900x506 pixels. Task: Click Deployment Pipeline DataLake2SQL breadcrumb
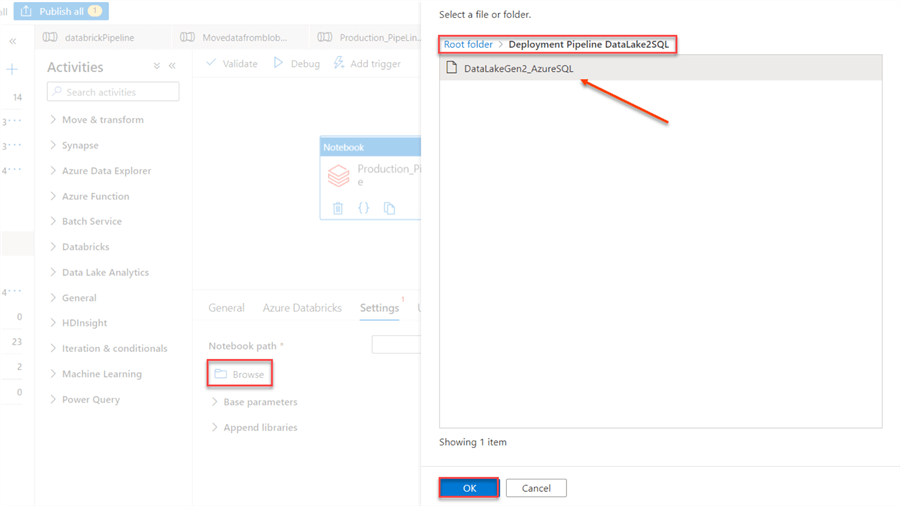point(588,44)
